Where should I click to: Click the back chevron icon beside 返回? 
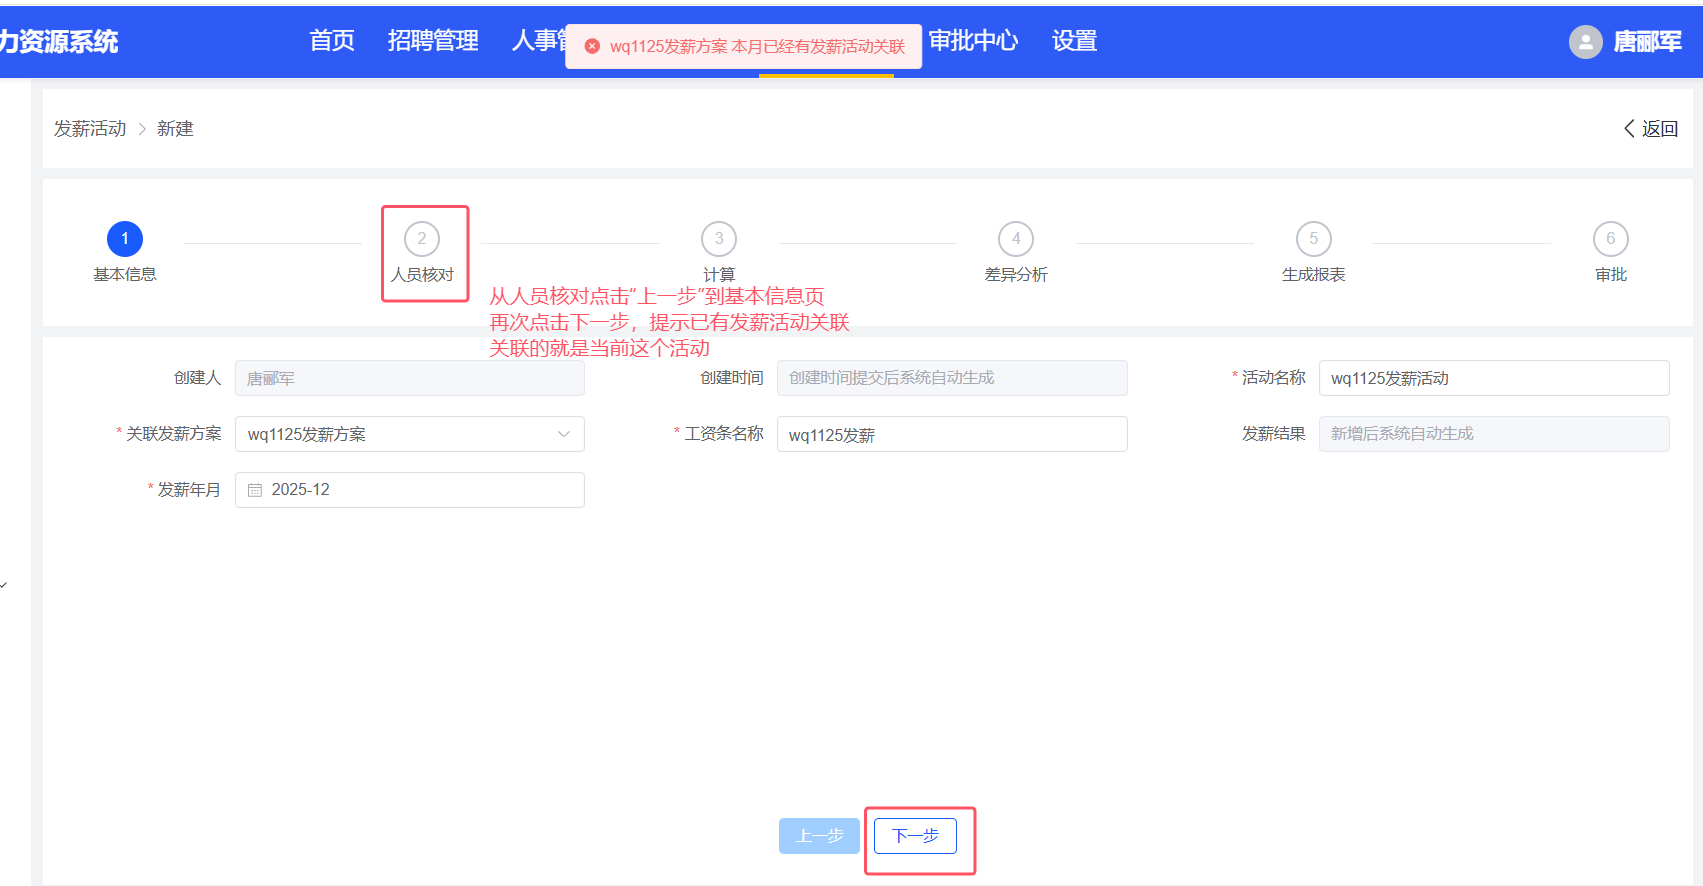click(1629, 129)
